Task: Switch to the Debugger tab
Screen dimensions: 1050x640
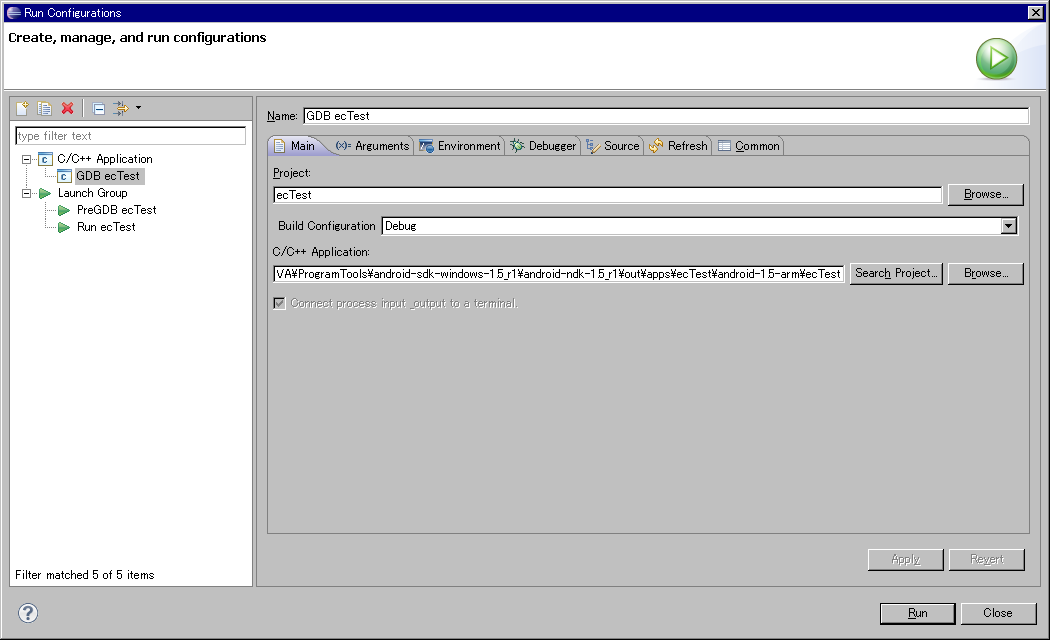Action: tap(543, 146)
